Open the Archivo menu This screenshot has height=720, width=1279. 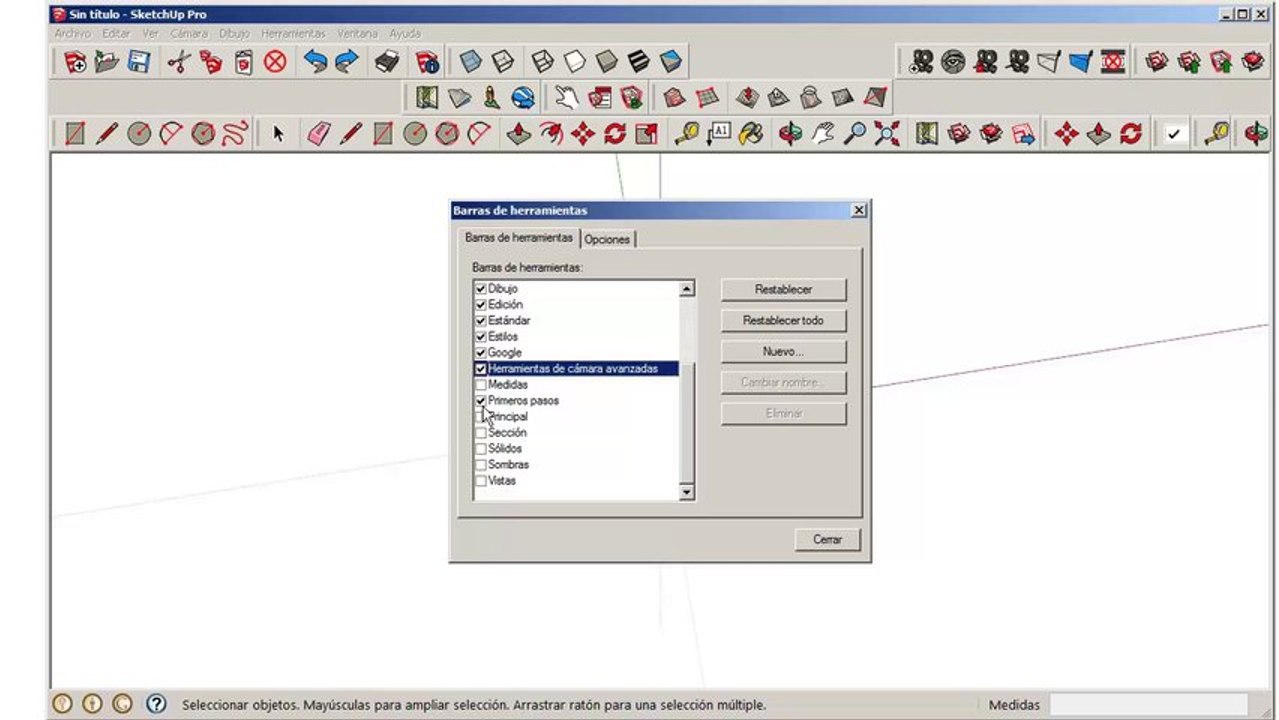pyautogui.click(x=73, y=33)
